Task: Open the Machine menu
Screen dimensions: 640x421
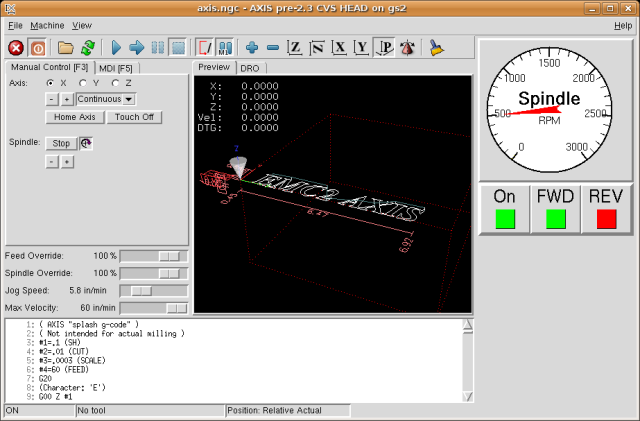Action: 46,25
